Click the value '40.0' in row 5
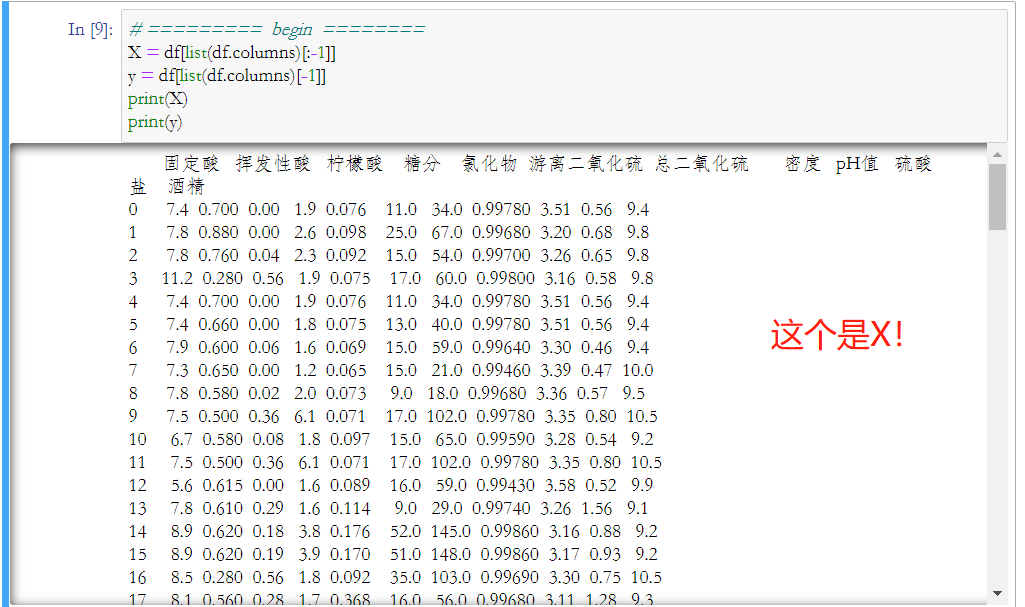Viewport: 1025px width, 607px height. tap(447, 325)
